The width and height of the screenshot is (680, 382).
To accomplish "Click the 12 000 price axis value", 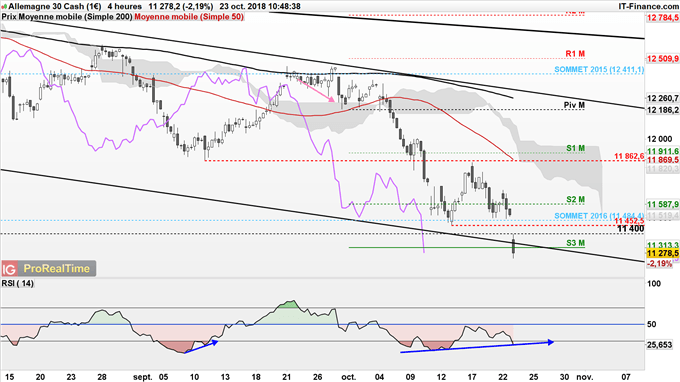I will tap(660, 139).
